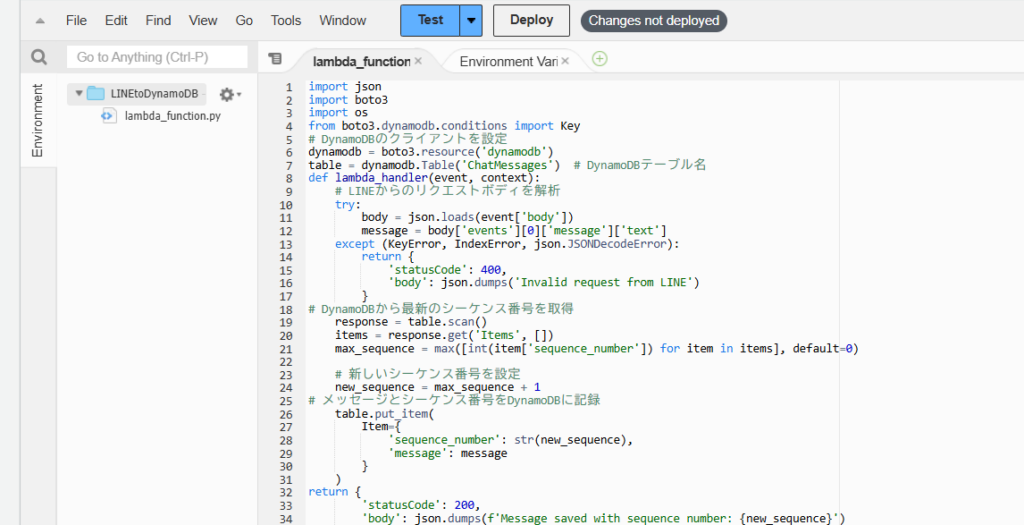Image resolution: width=1024 pixels, height=525 pixels.
Task: Focus the Go to Anything search field
Action: click(157, 57)
